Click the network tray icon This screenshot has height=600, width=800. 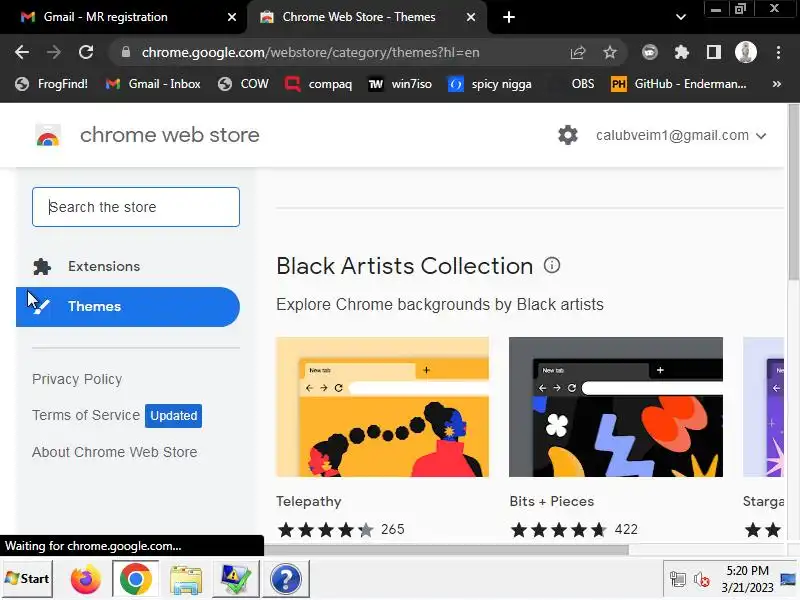[678, 580]
